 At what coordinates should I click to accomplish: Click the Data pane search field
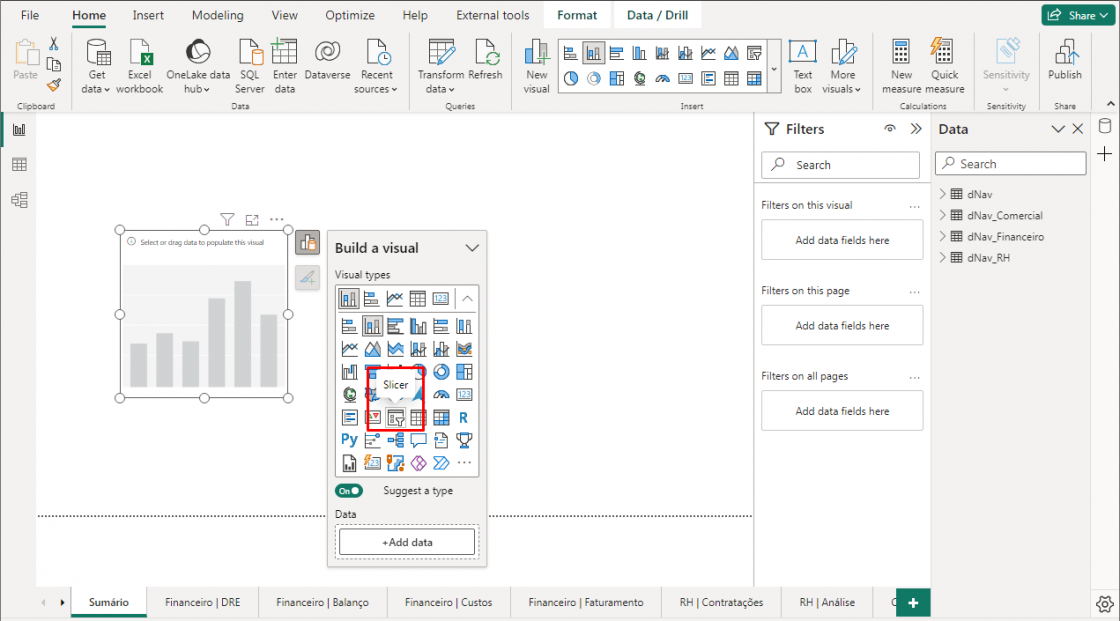coord(1010,164)
